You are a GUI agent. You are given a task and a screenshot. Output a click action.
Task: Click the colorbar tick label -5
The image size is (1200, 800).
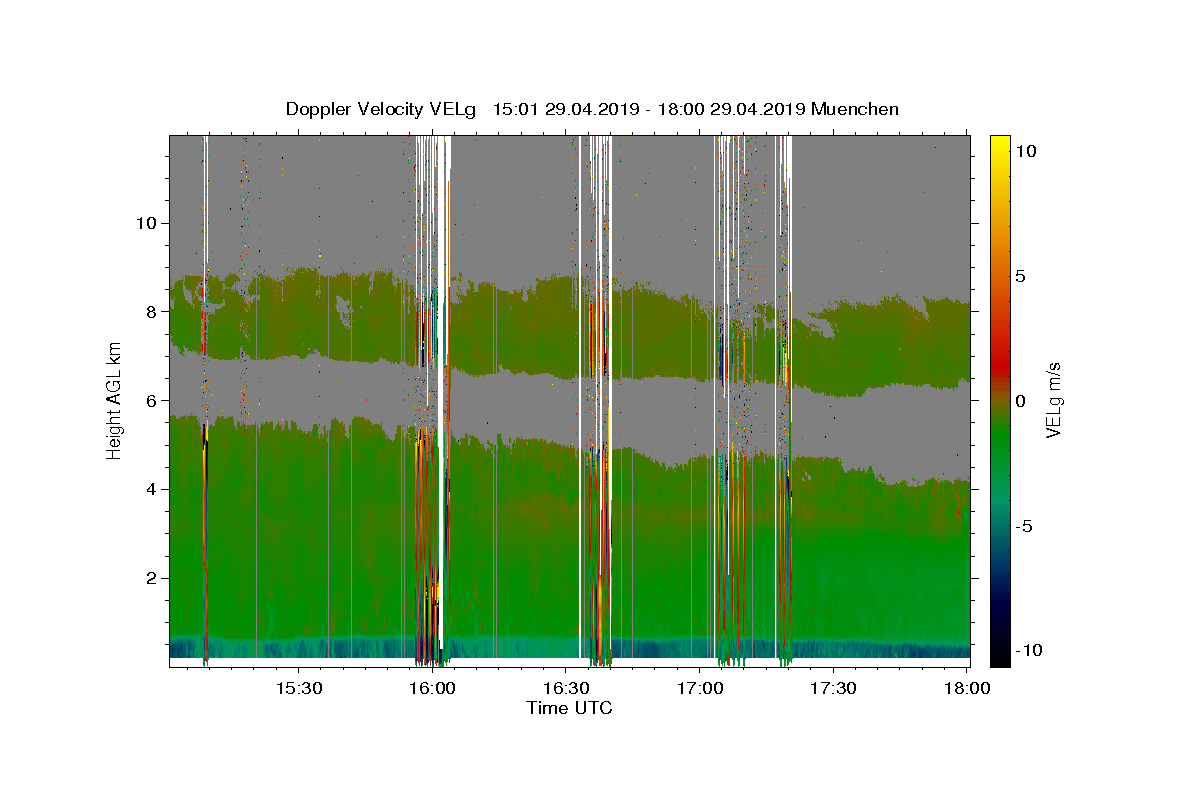click(1024, 526)
